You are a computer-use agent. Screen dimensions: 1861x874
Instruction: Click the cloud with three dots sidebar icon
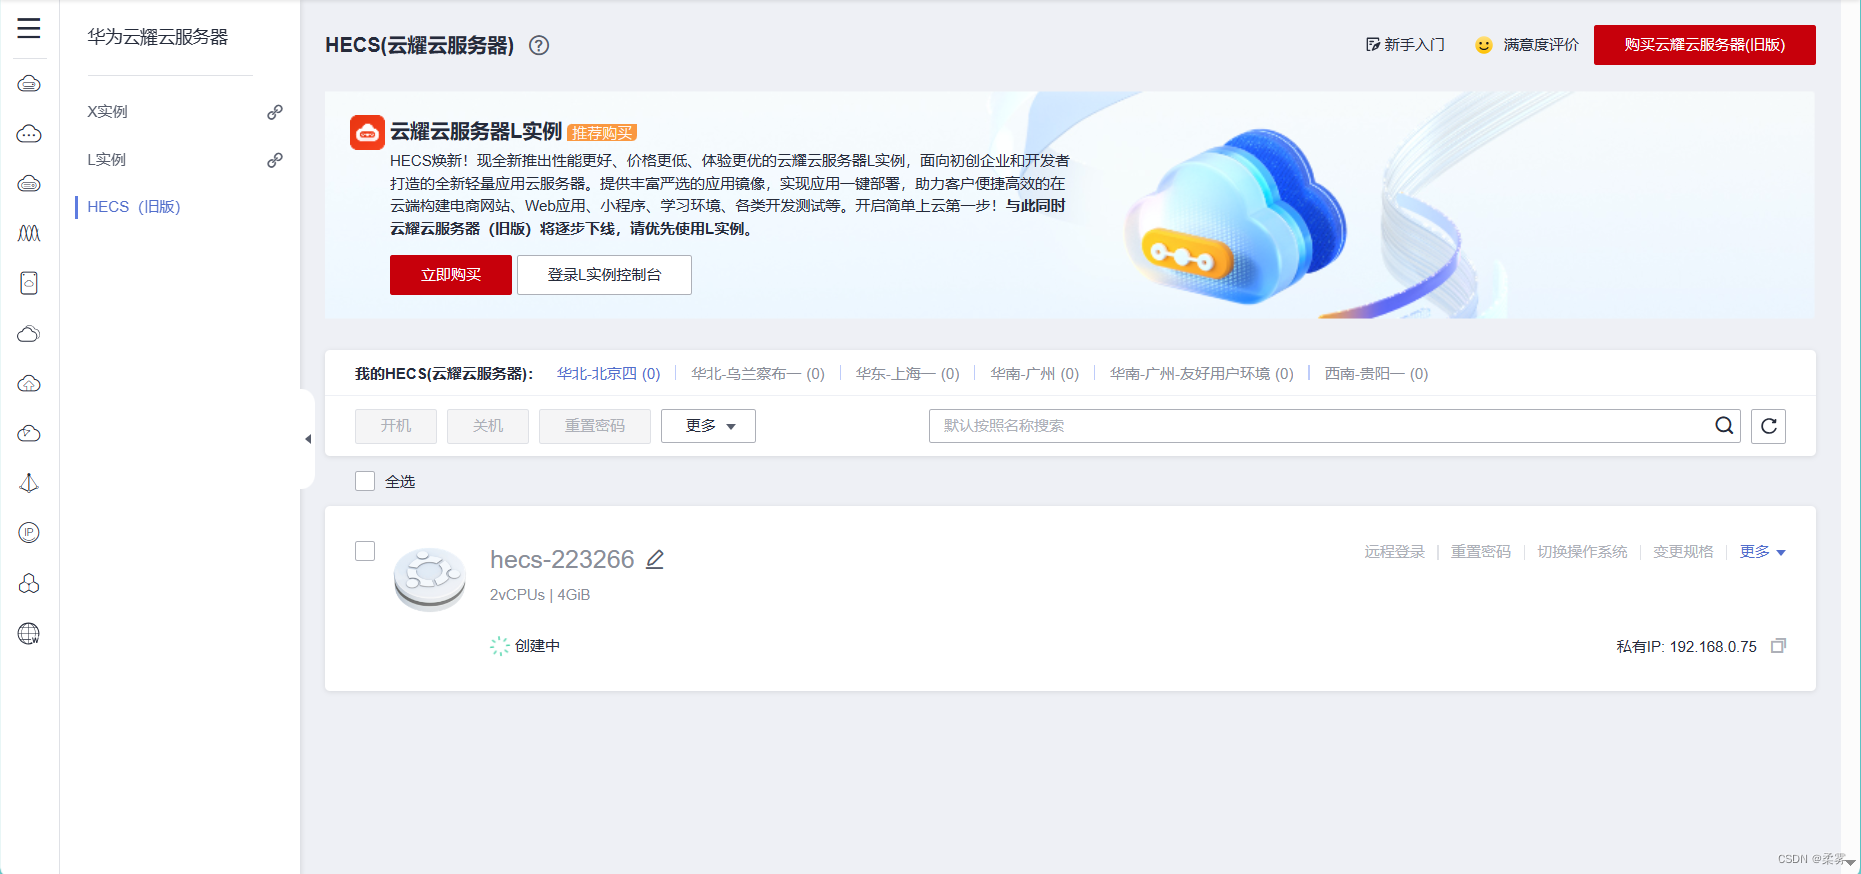click(29, 133)
